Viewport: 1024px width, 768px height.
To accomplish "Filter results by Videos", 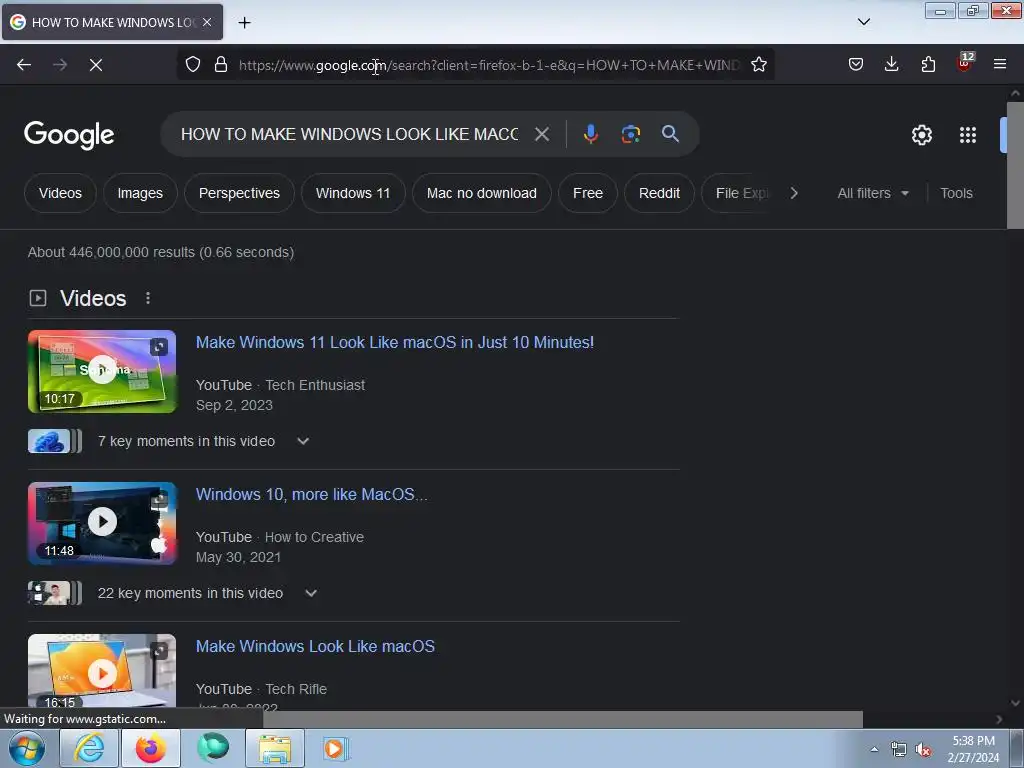I will pyautogui.click(x=60, y=193).
